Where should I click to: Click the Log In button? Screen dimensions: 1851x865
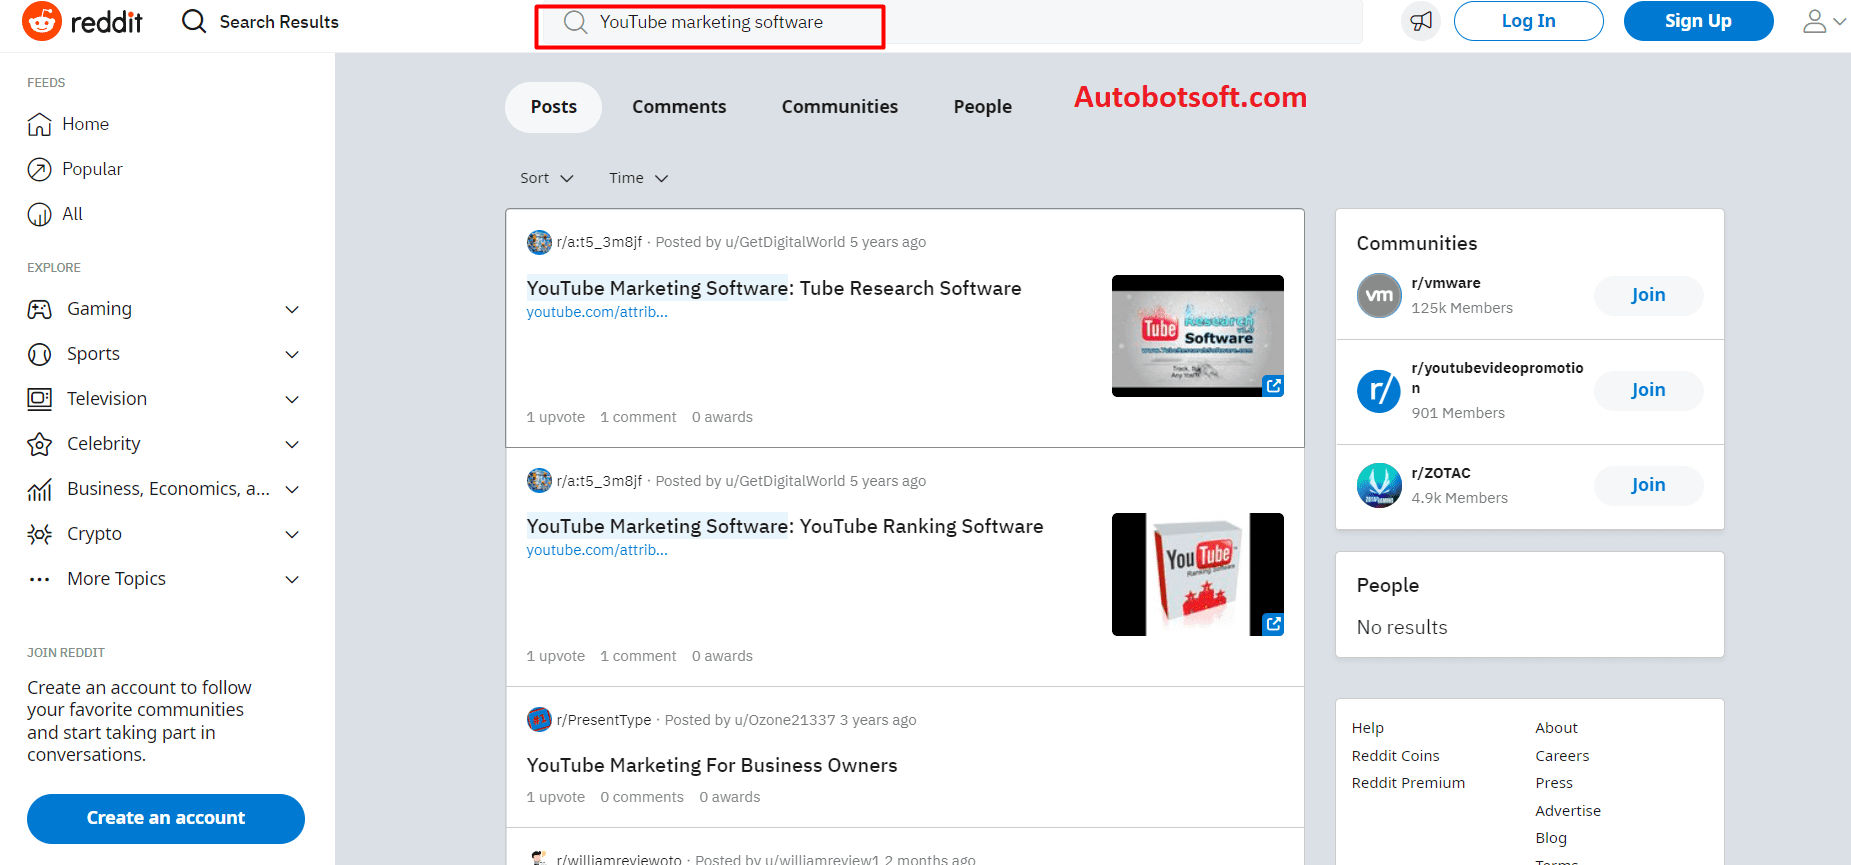point(1528,21)
